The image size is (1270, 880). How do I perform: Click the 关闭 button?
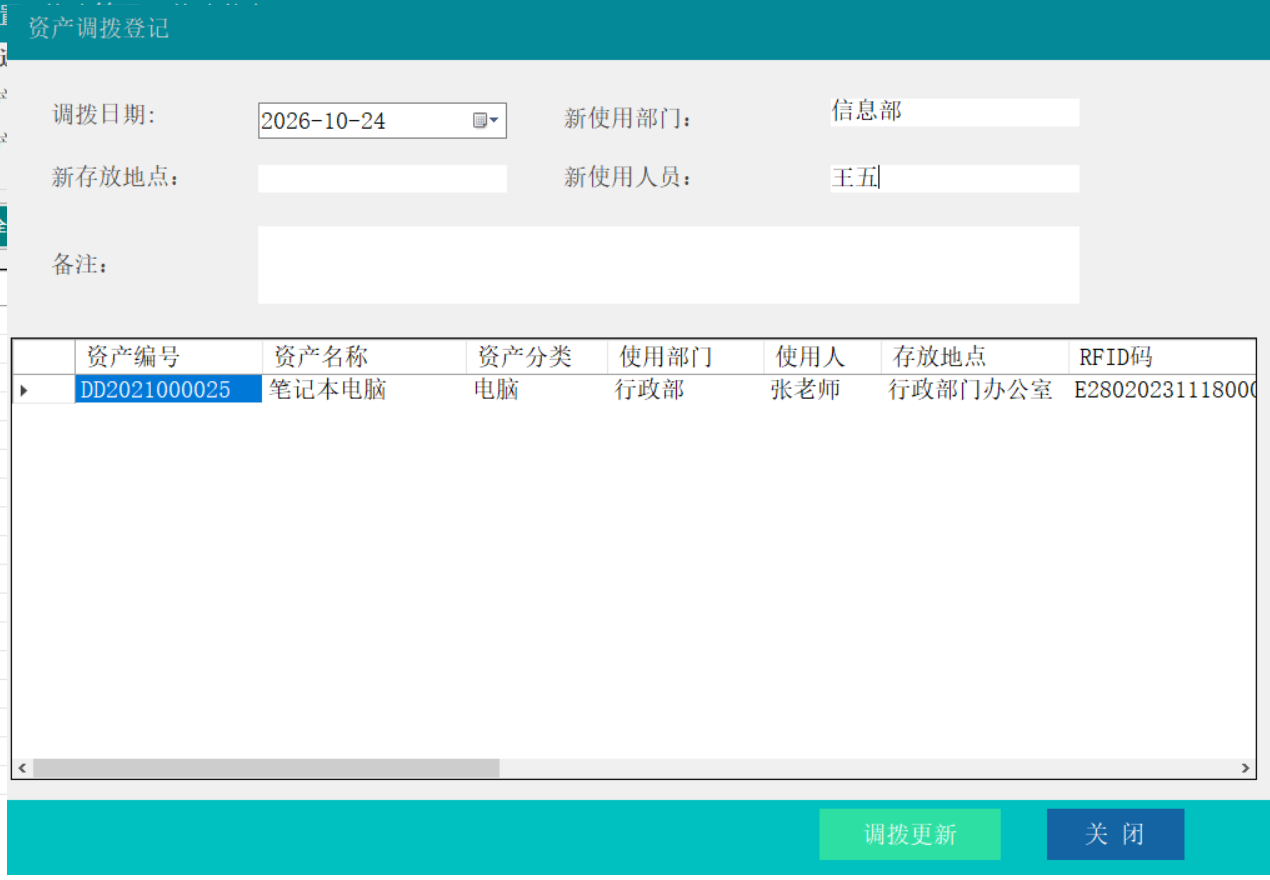pyautogui.click(x=1115, y=834)
